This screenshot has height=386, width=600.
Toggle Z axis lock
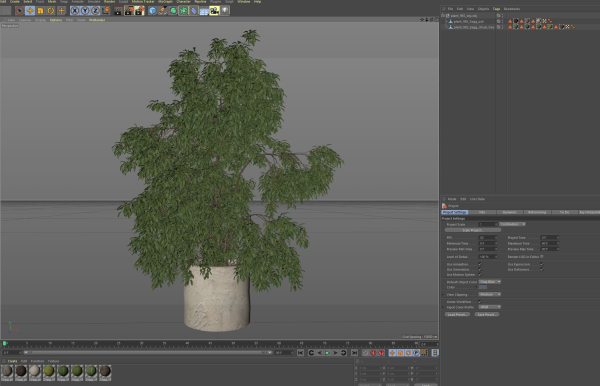click(x=95, y=11)
